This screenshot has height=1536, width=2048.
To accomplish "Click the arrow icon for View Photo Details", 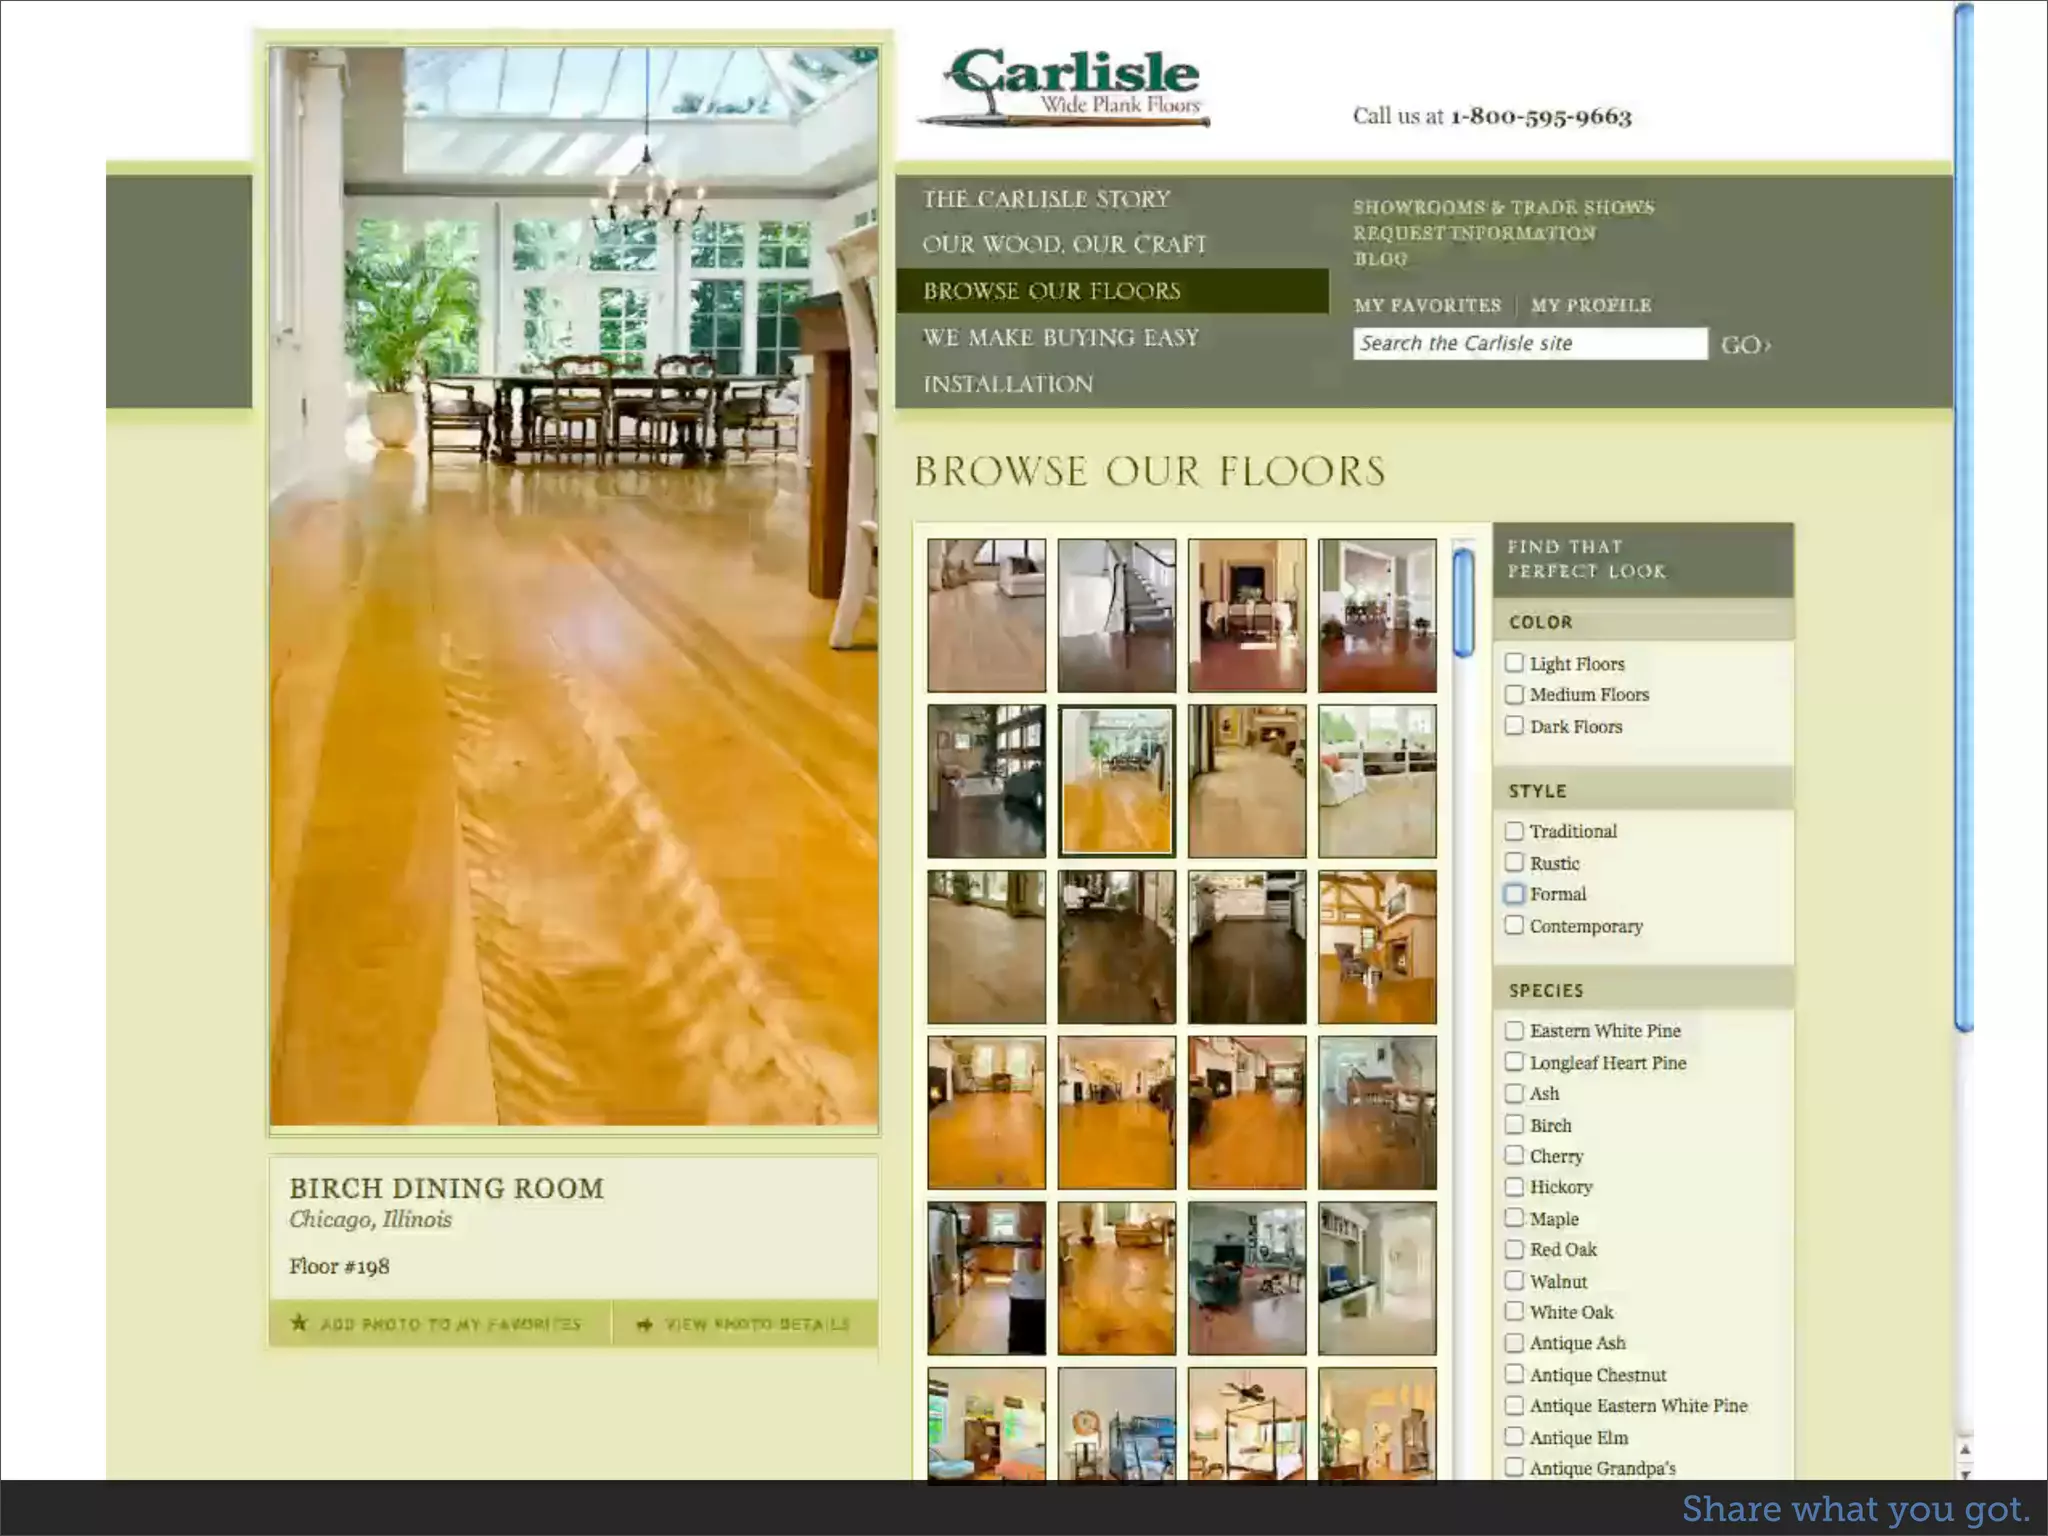I will point(645,1324).
